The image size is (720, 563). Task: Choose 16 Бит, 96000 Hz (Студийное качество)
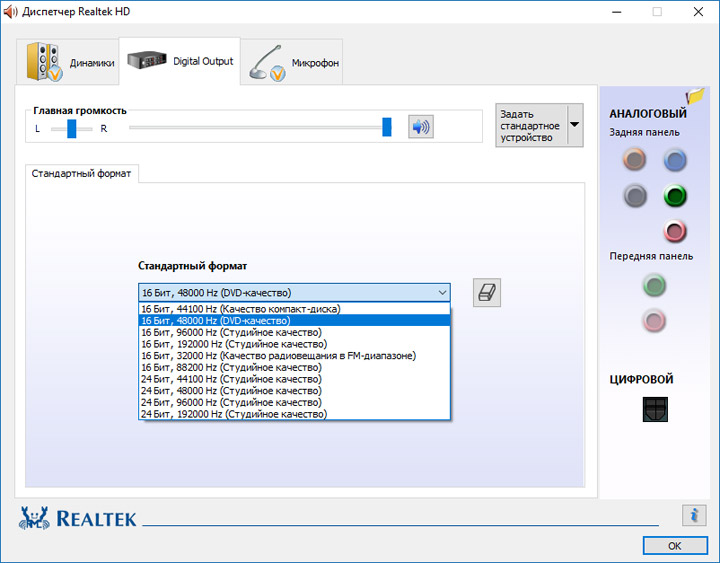pos(294,332)
